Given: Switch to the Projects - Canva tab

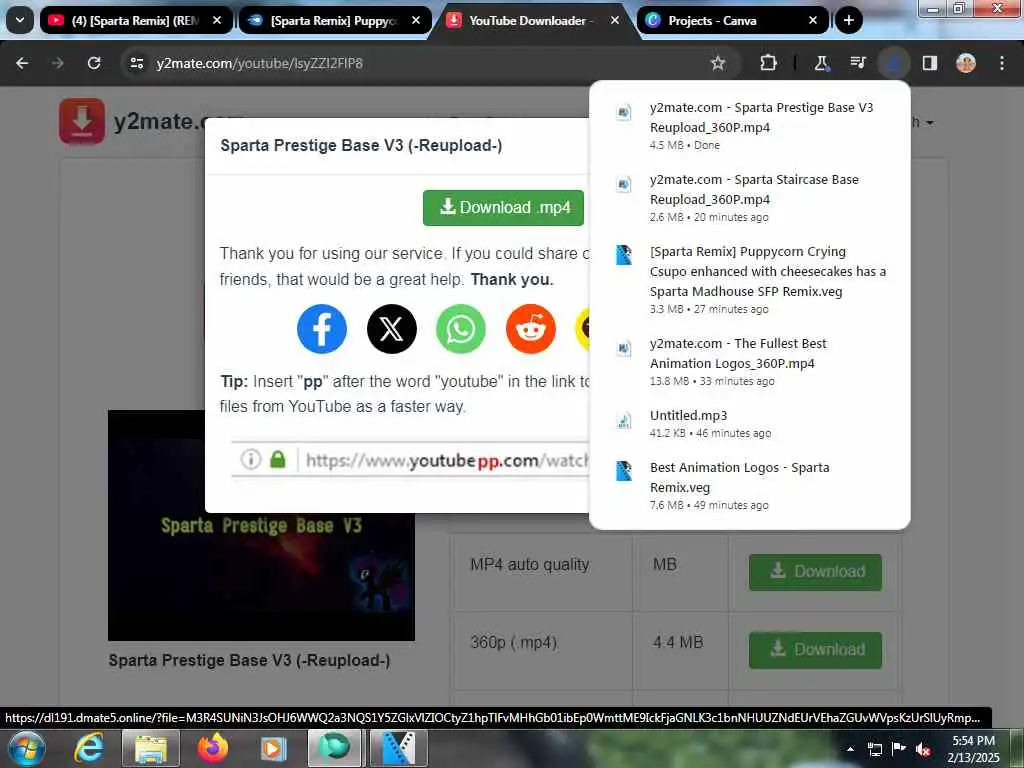Looking at the screenshot, I should [x=731, y=20].
